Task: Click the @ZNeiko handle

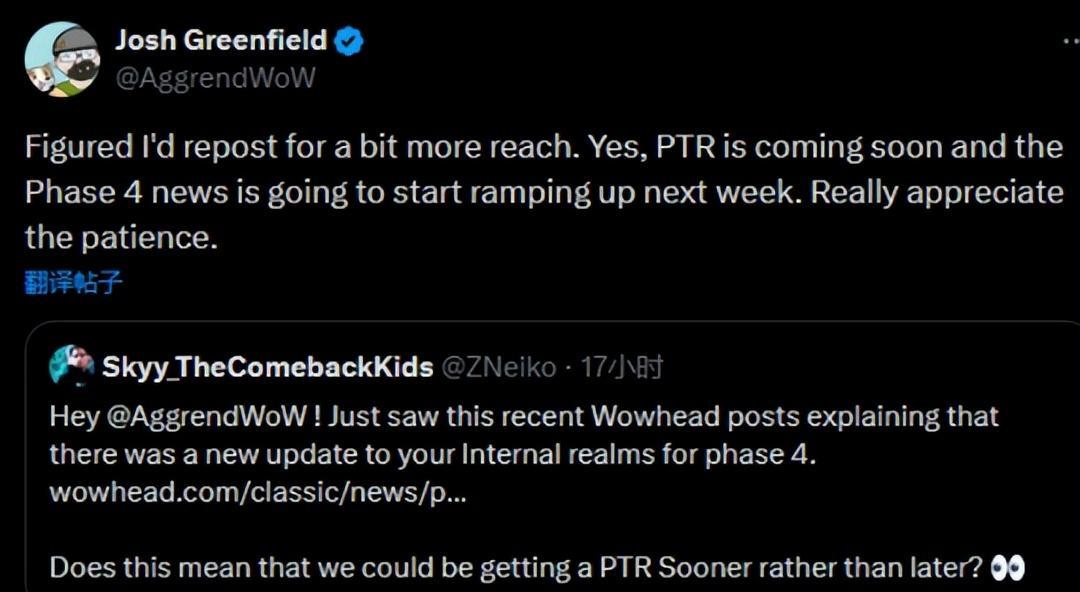Action: [498, 367]
